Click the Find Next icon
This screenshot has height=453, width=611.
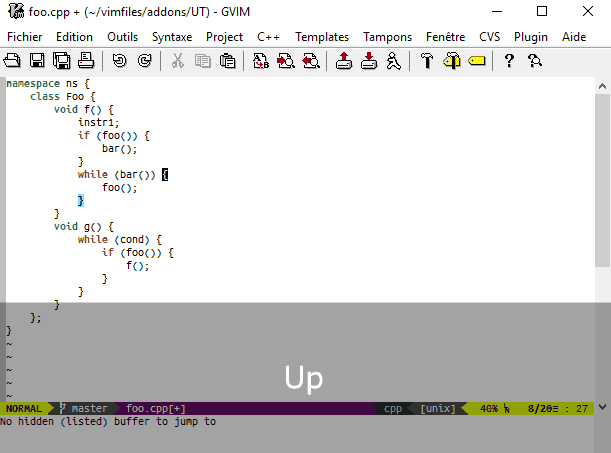tap(286, 61)
